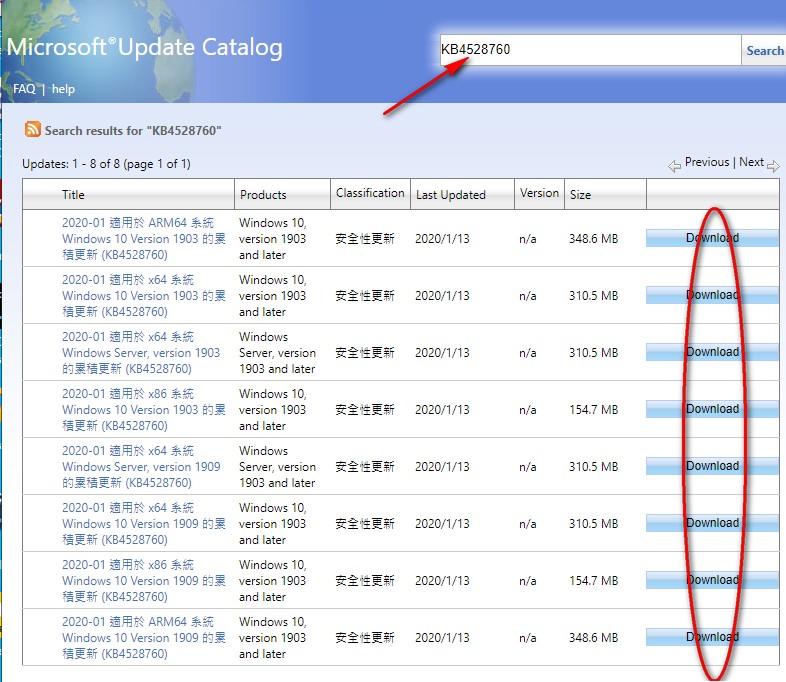This screenshot has height=682, width=786.
Task: Download the x64 Windows Server version 1903 update
Action: [712, 352]
